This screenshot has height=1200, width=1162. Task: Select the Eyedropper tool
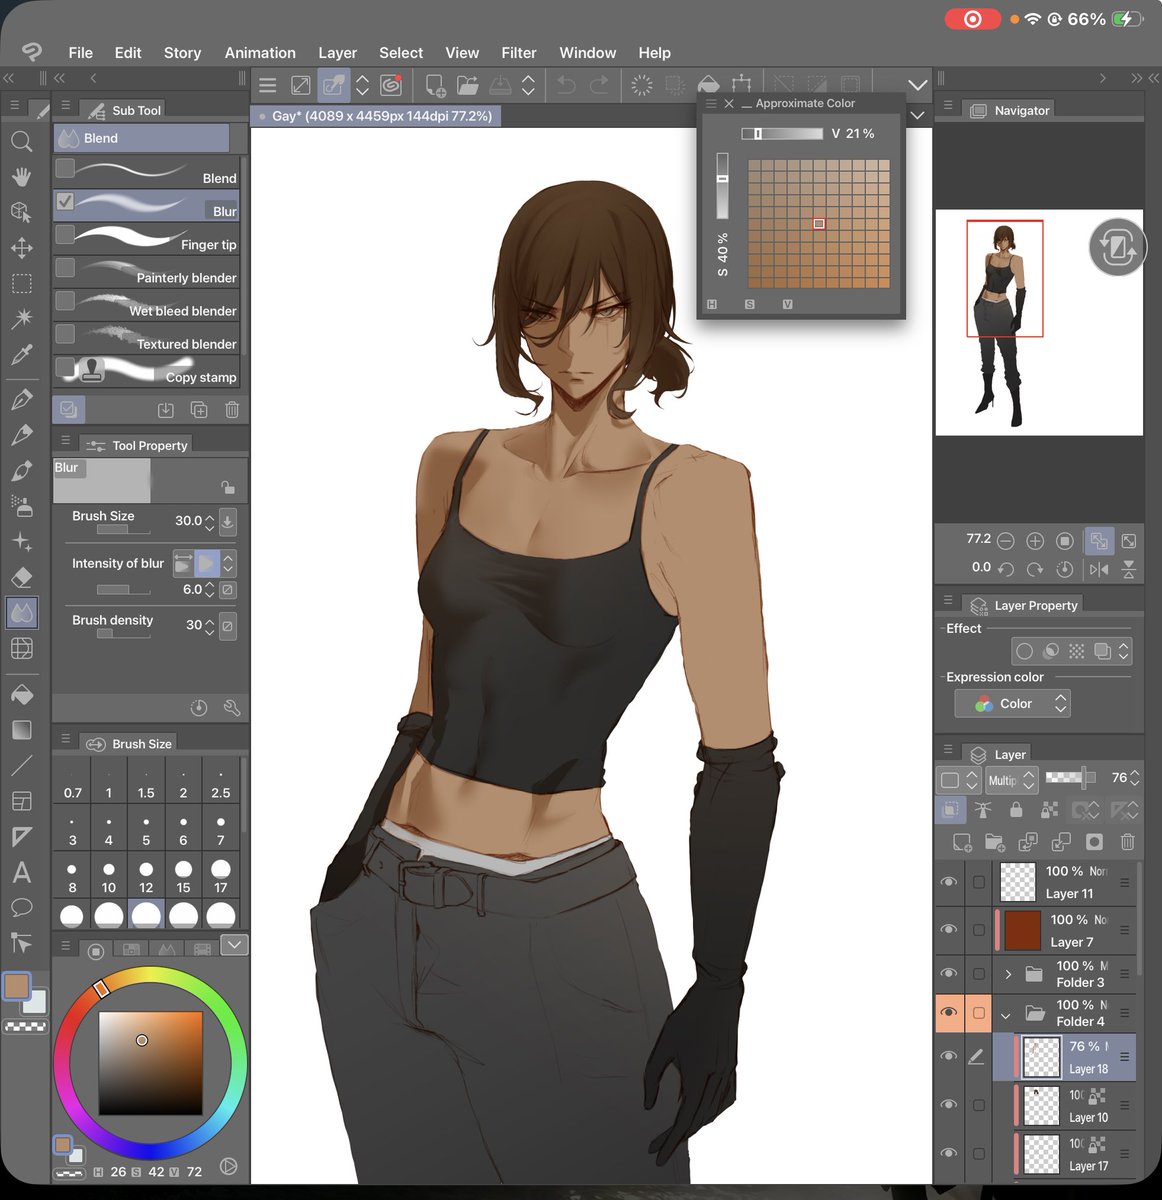[x=21, y=354]
